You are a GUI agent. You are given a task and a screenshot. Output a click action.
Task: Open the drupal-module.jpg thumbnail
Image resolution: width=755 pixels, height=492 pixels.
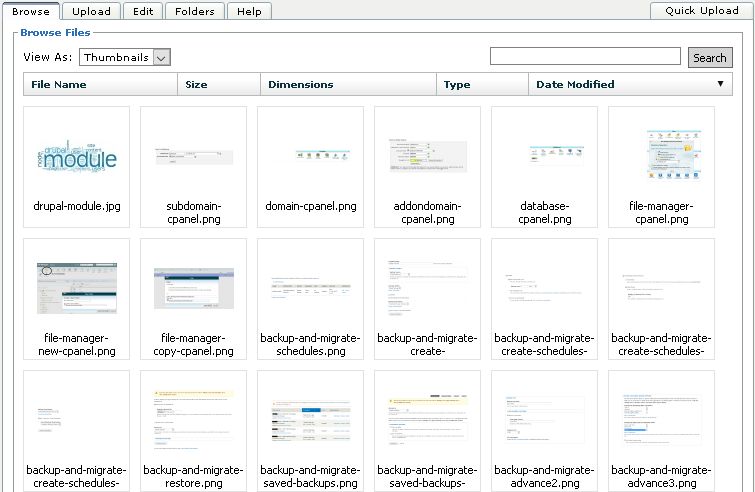pyautogui.click(x=76, y=157)
